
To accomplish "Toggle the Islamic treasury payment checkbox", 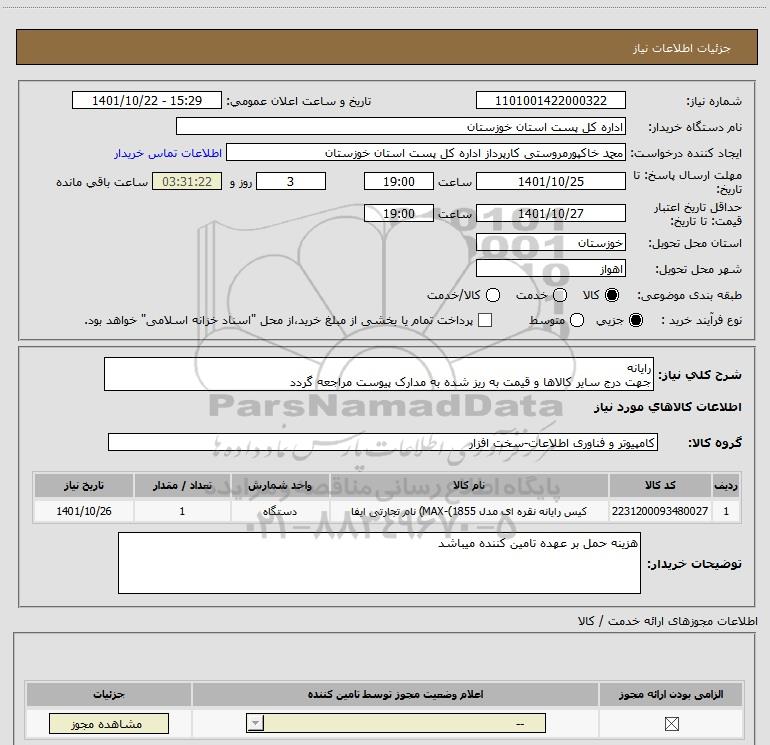I will 485,320.
